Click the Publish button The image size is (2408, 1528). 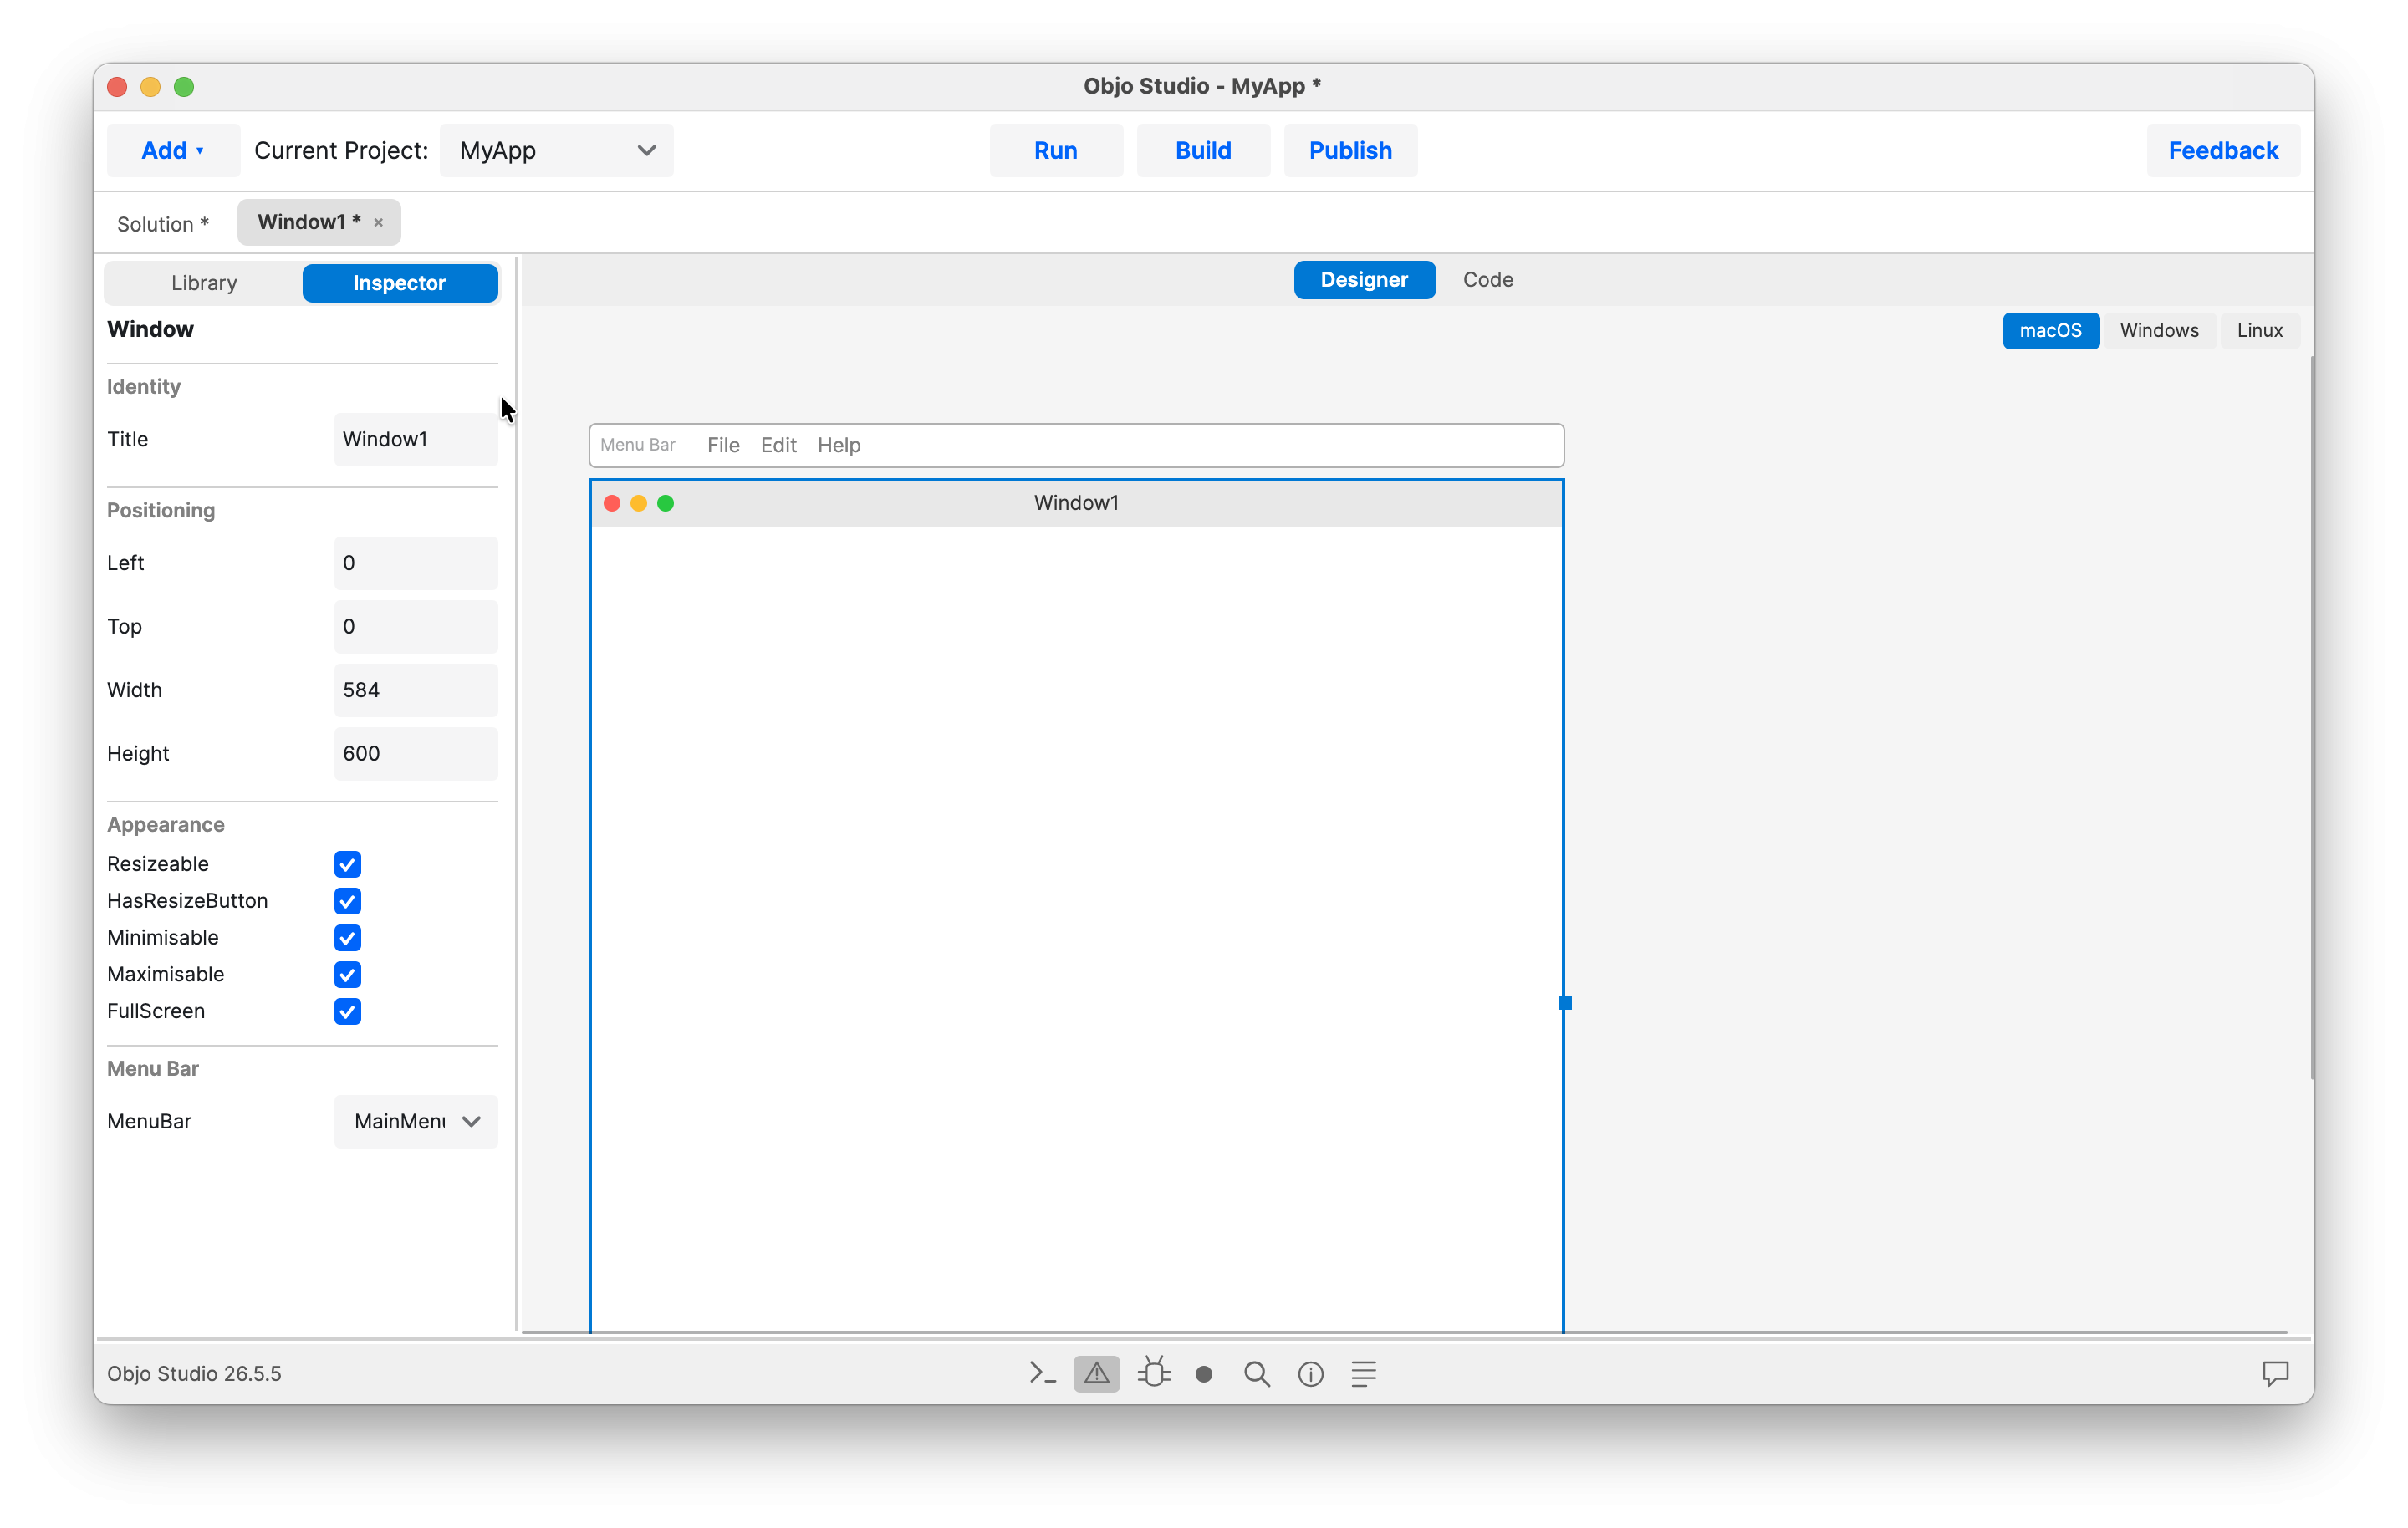[1350, 151]
